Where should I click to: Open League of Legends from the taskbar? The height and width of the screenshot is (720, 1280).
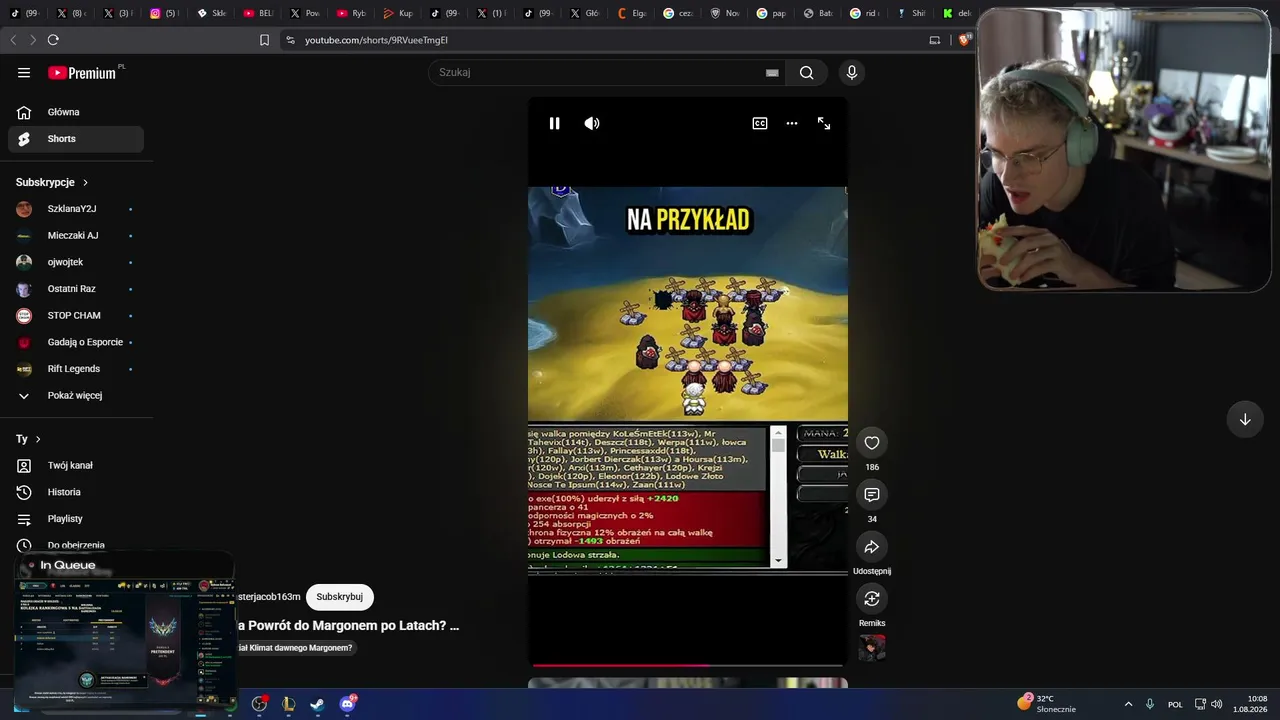(288, 704)
